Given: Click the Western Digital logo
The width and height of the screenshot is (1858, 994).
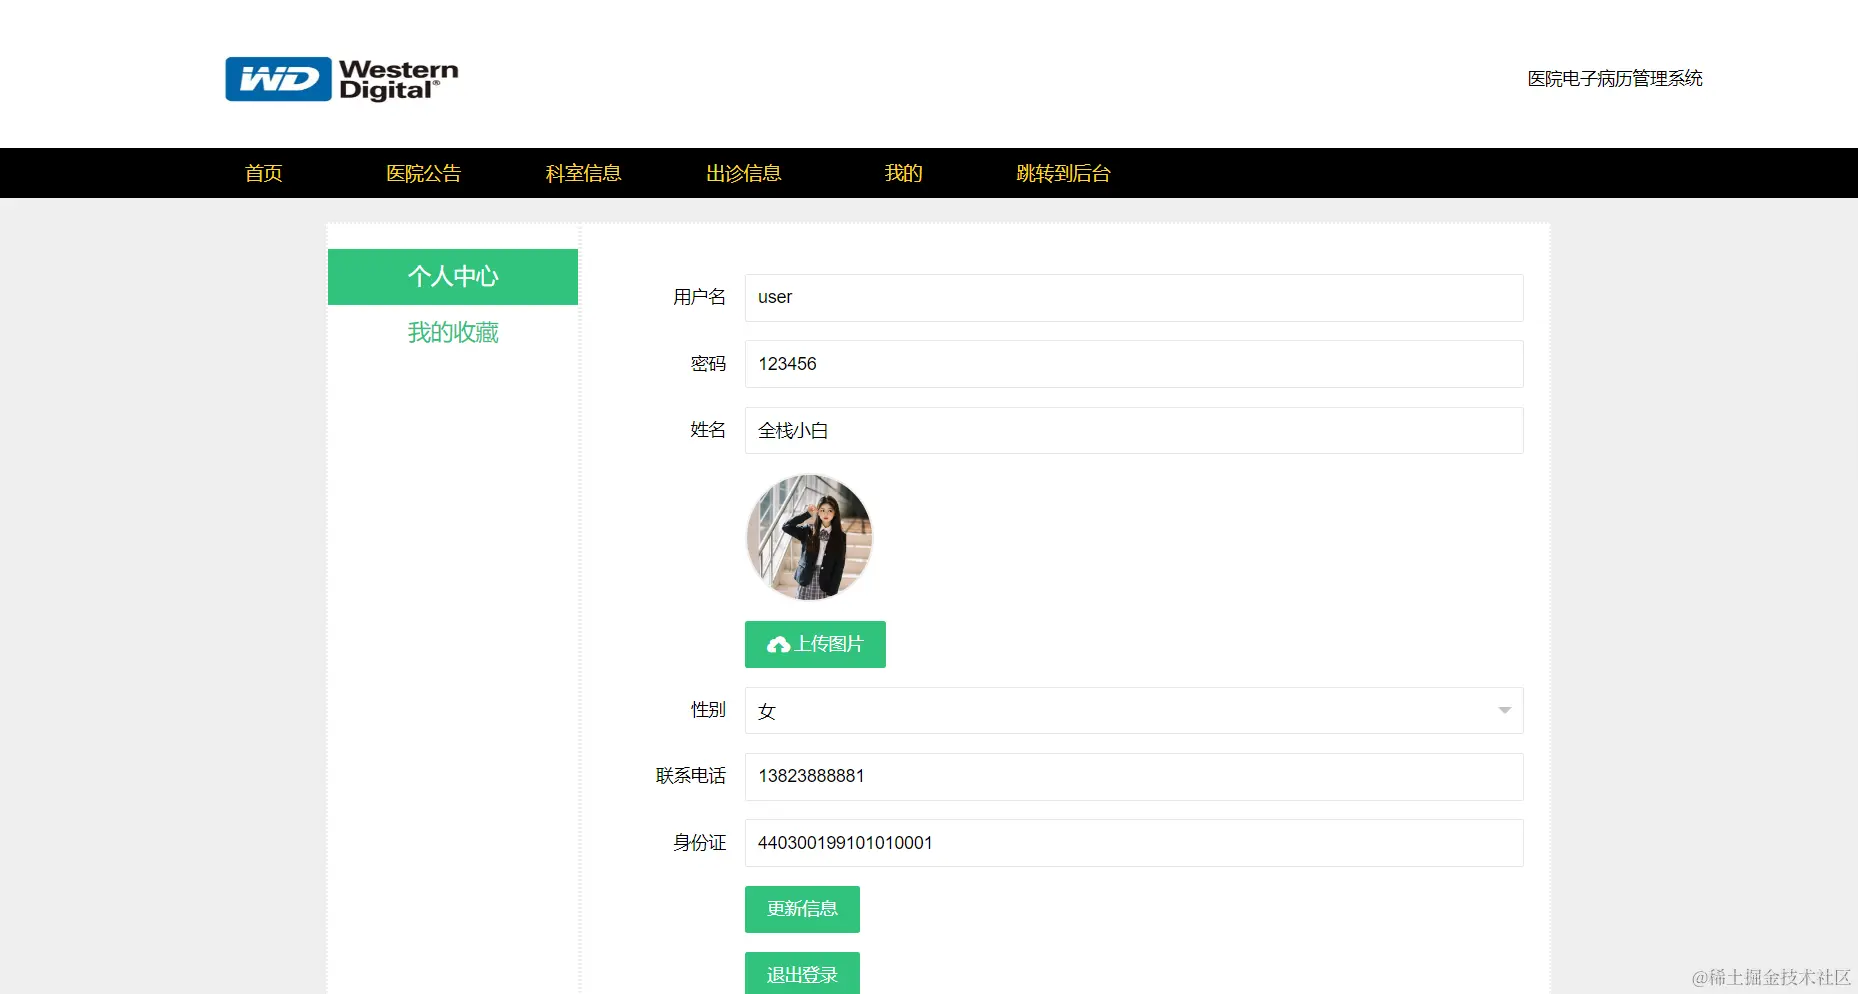Looking at the screenshot, I should [342, 79].
